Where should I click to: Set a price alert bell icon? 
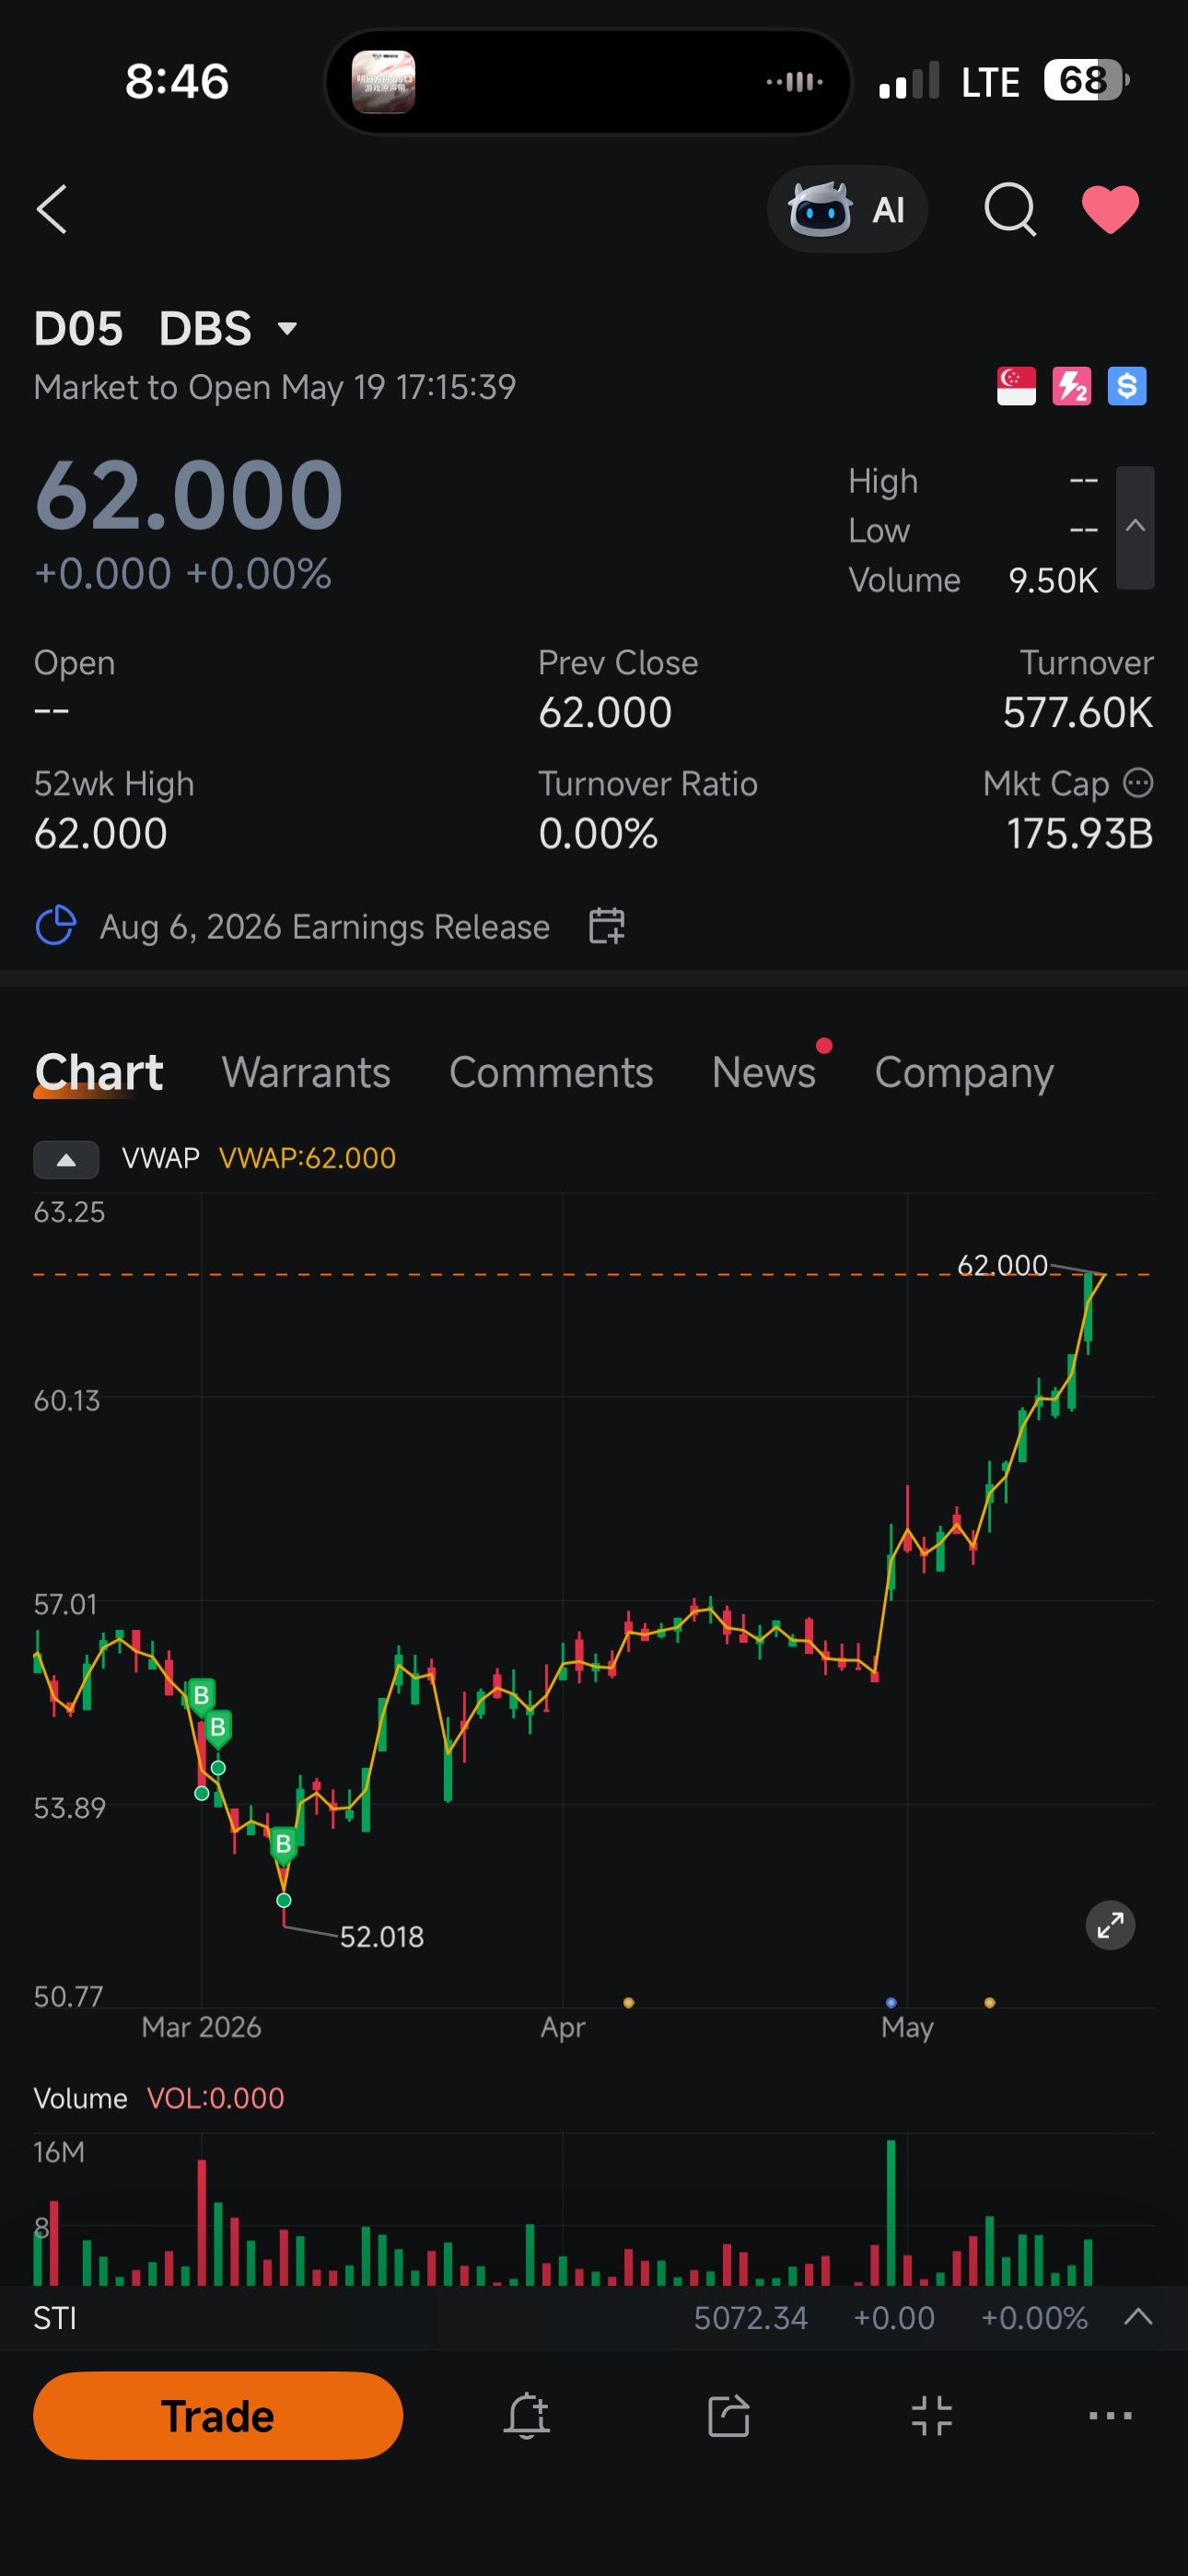coord(527,2417)
